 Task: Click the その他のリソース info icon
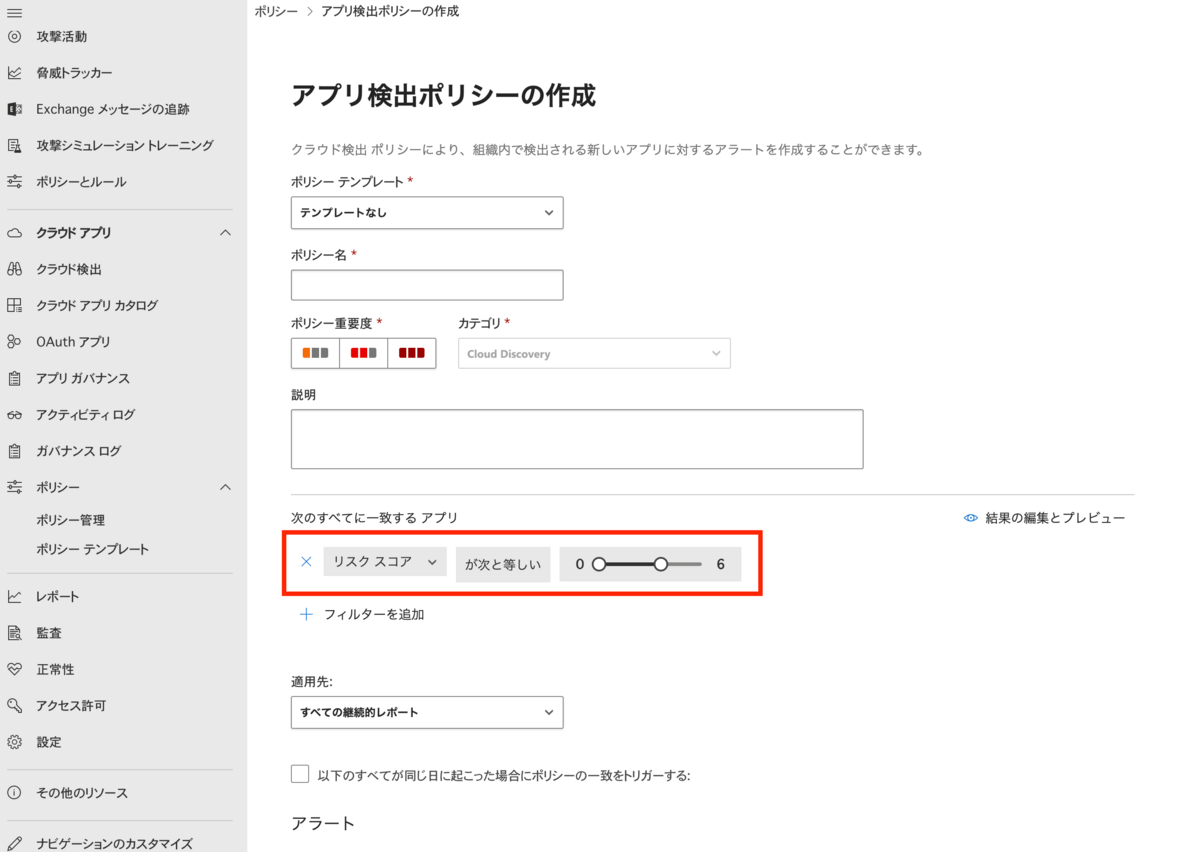14,792
